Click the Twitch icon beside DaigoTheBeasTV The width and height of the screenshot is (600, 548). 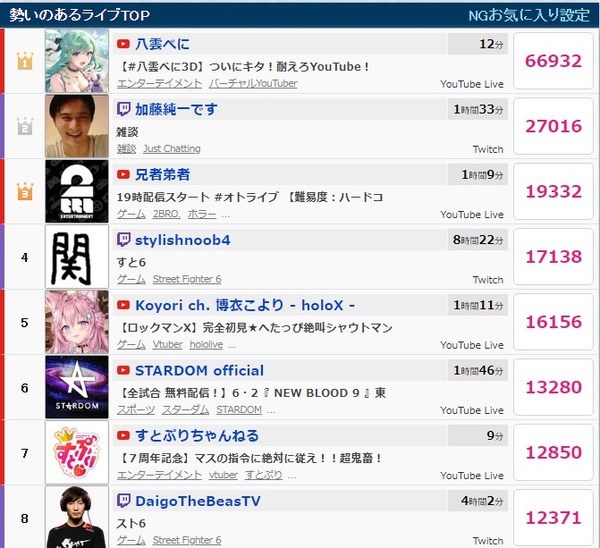123,501
